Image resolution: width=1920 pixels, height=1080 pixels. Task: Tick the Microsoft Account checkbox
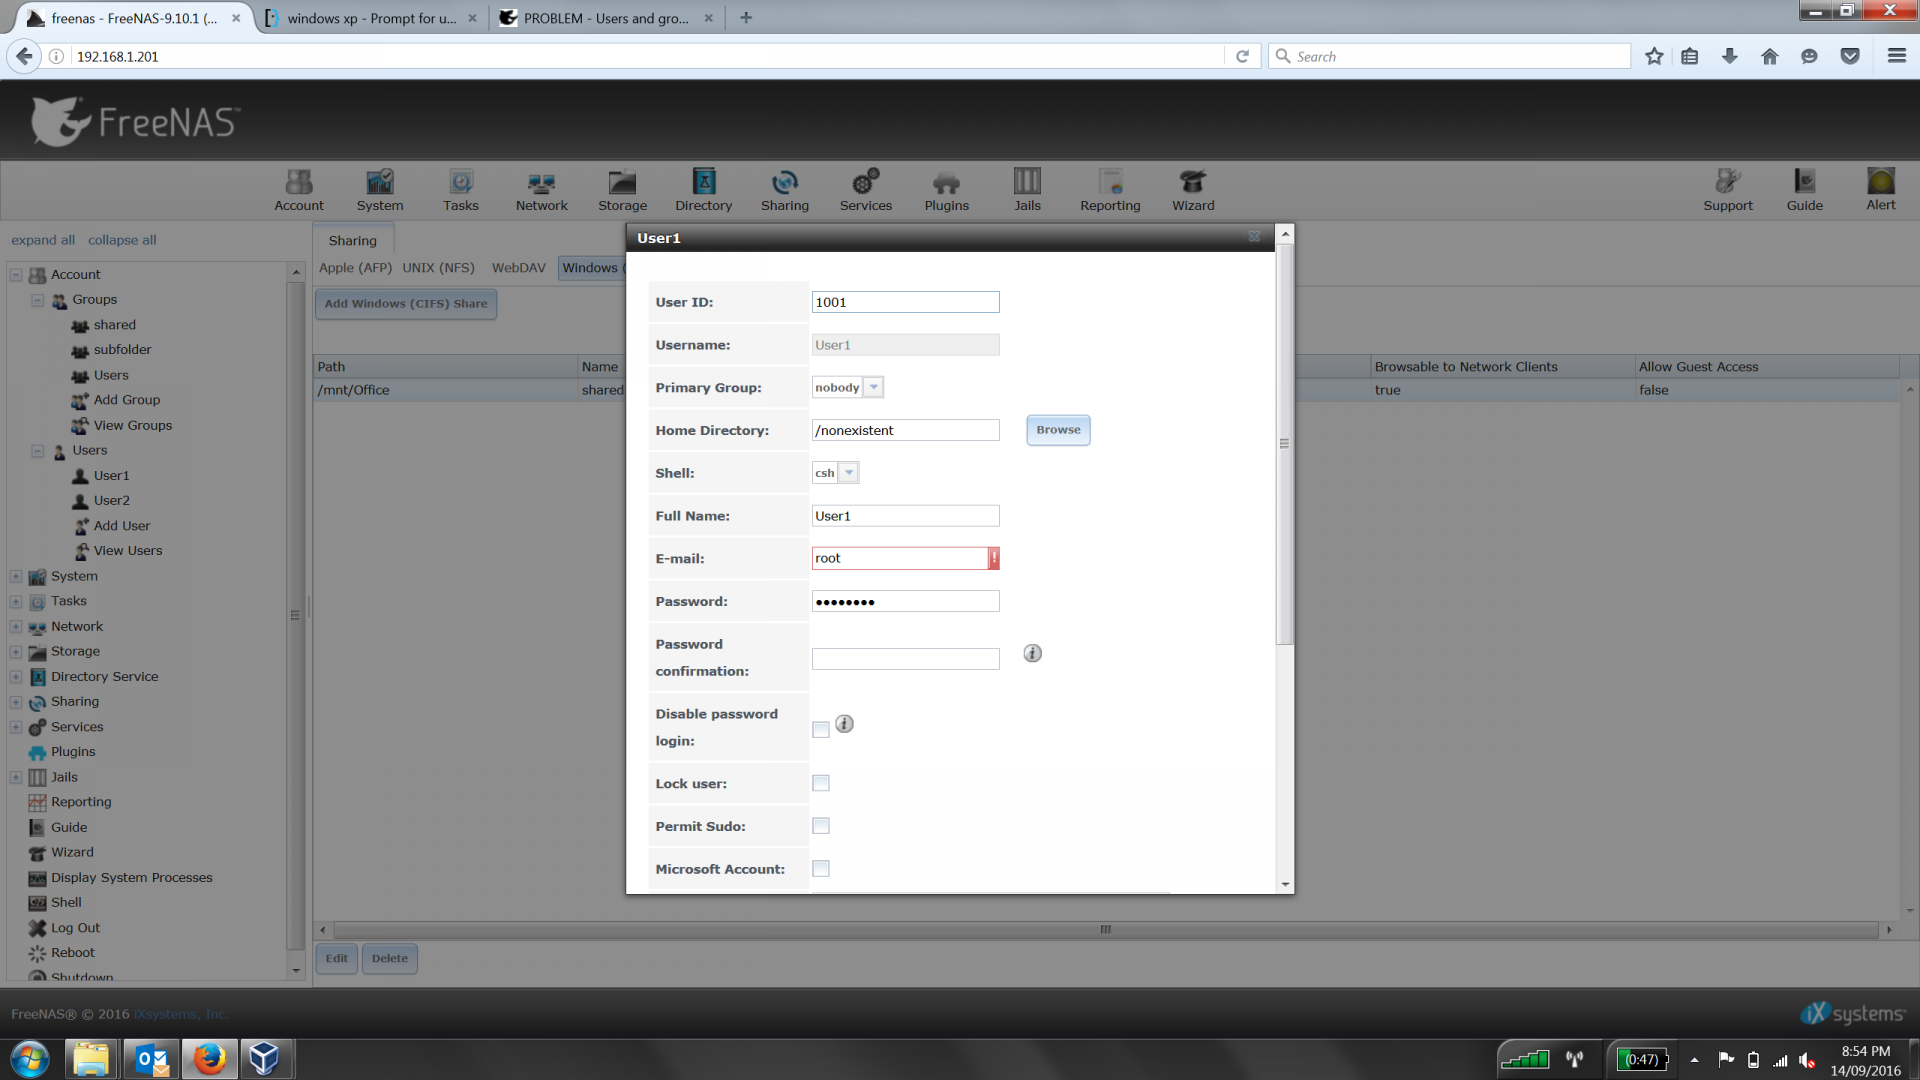pyautogui.click(x=821, y=869)
